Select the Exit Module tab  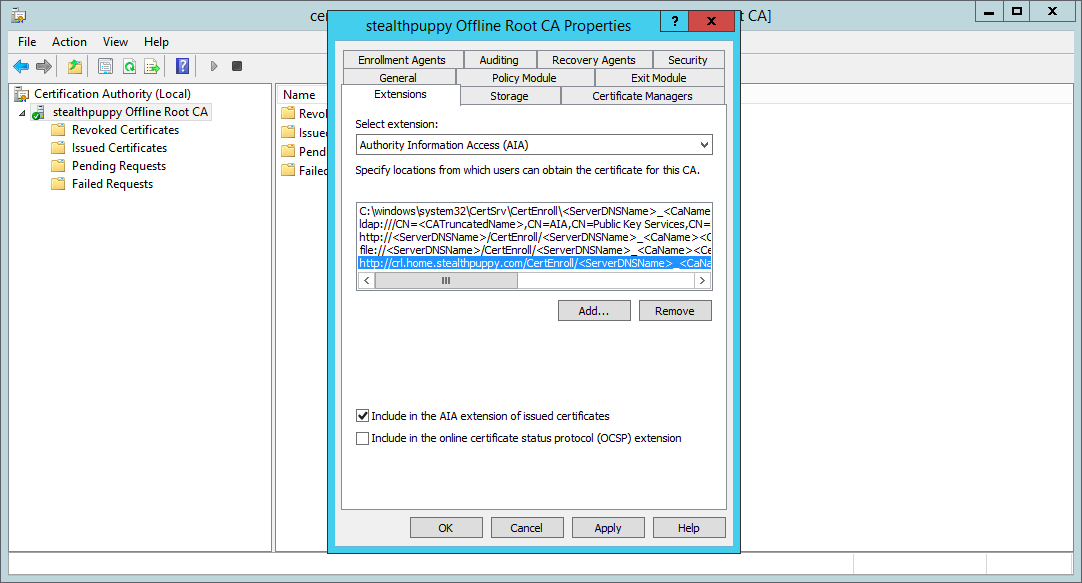click(658, 78)
